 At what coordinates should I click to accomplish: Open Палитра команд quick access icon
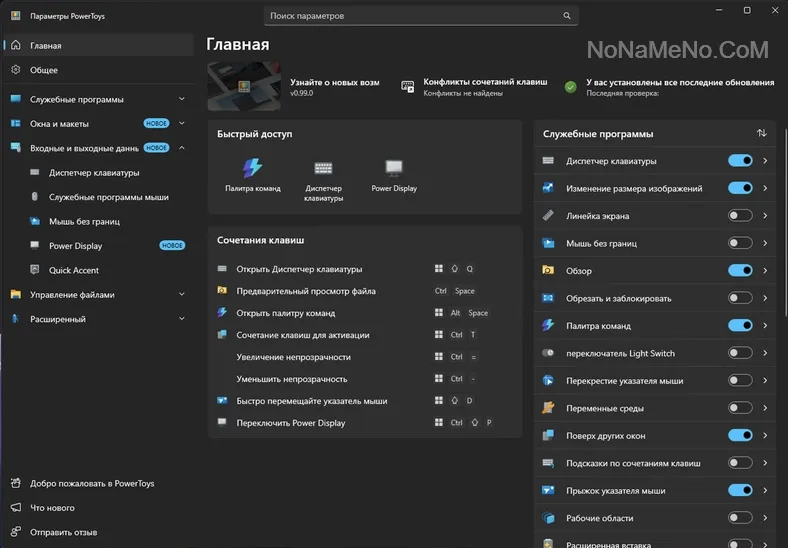[x=252, y=169]
